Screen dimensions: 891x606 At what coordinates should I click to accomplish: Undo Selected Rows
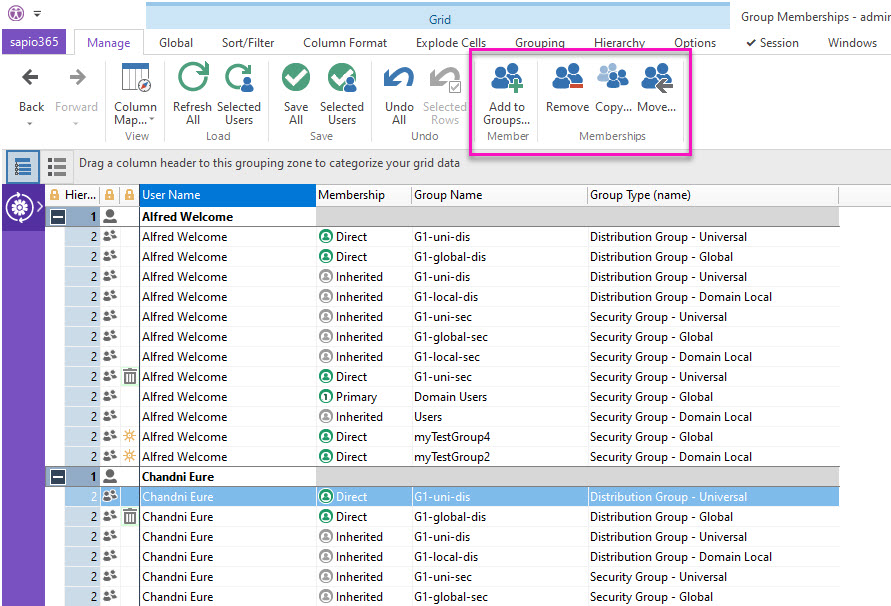pos(444,93)
